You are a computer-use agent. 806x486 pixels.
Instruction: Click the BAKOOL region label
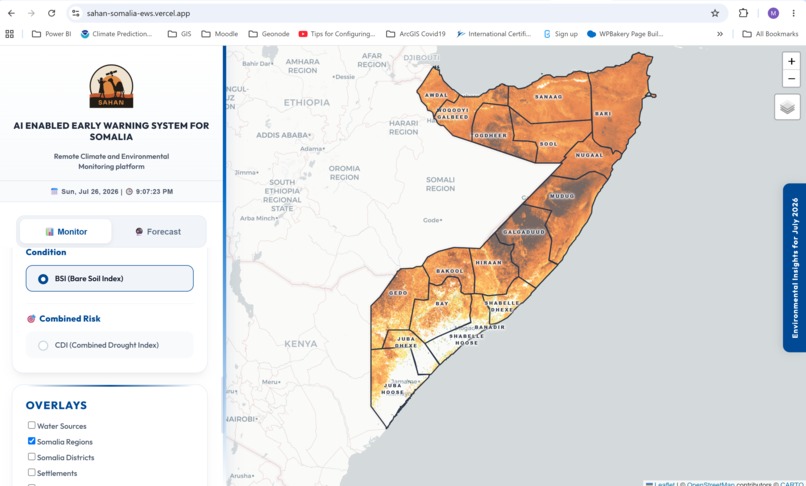[450, 271]
